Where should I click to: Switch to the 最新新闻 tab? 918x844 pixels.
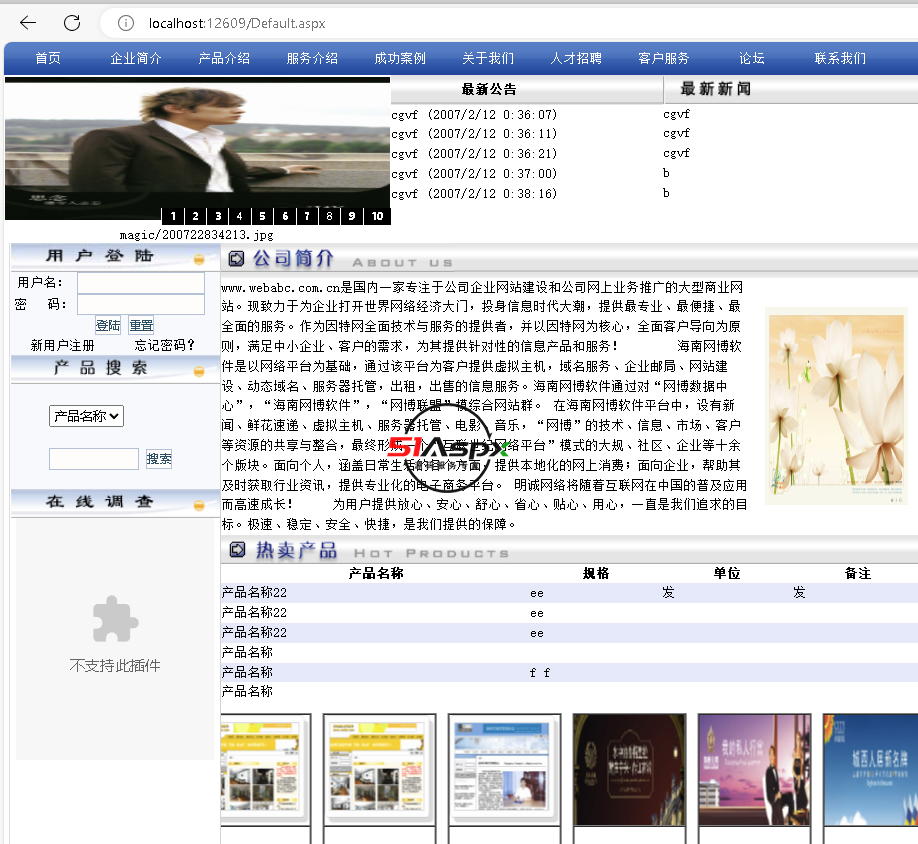[x=715, y=89]
